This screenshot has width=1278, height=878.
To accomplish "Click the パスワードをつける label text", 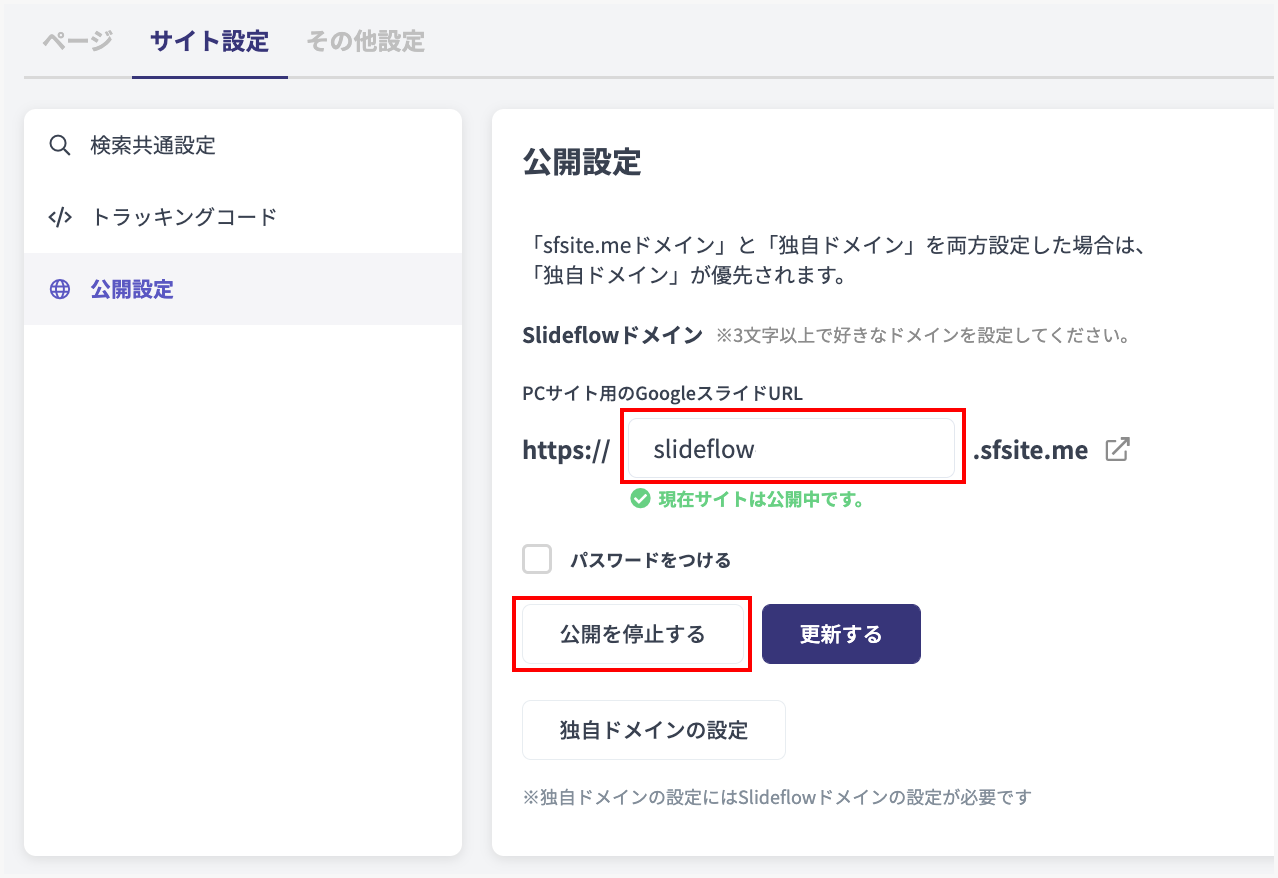I will pos(650,560).
